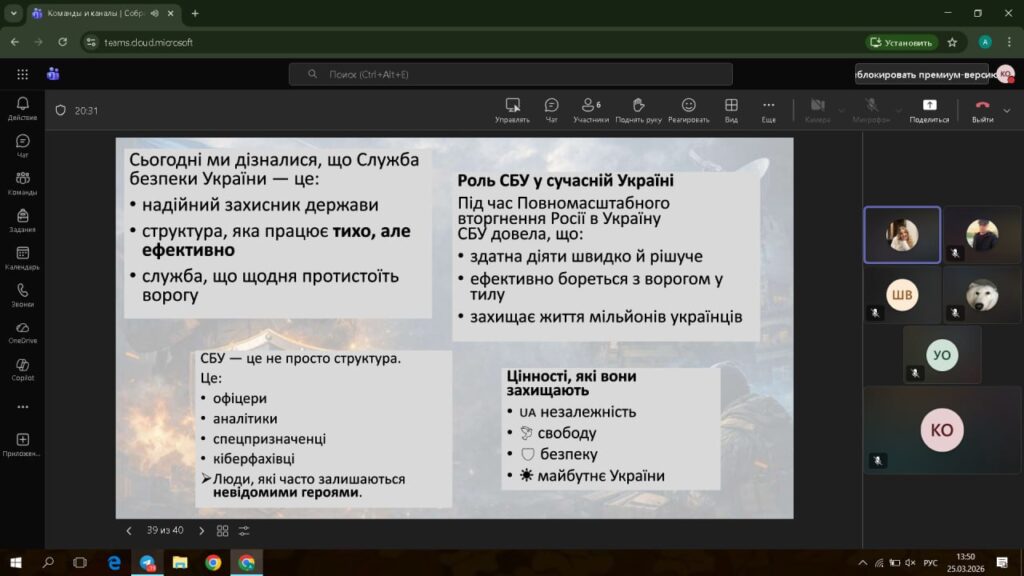Open the Еще more options menu
Viewport: 1024px width, 576px height.
point(768,109)
